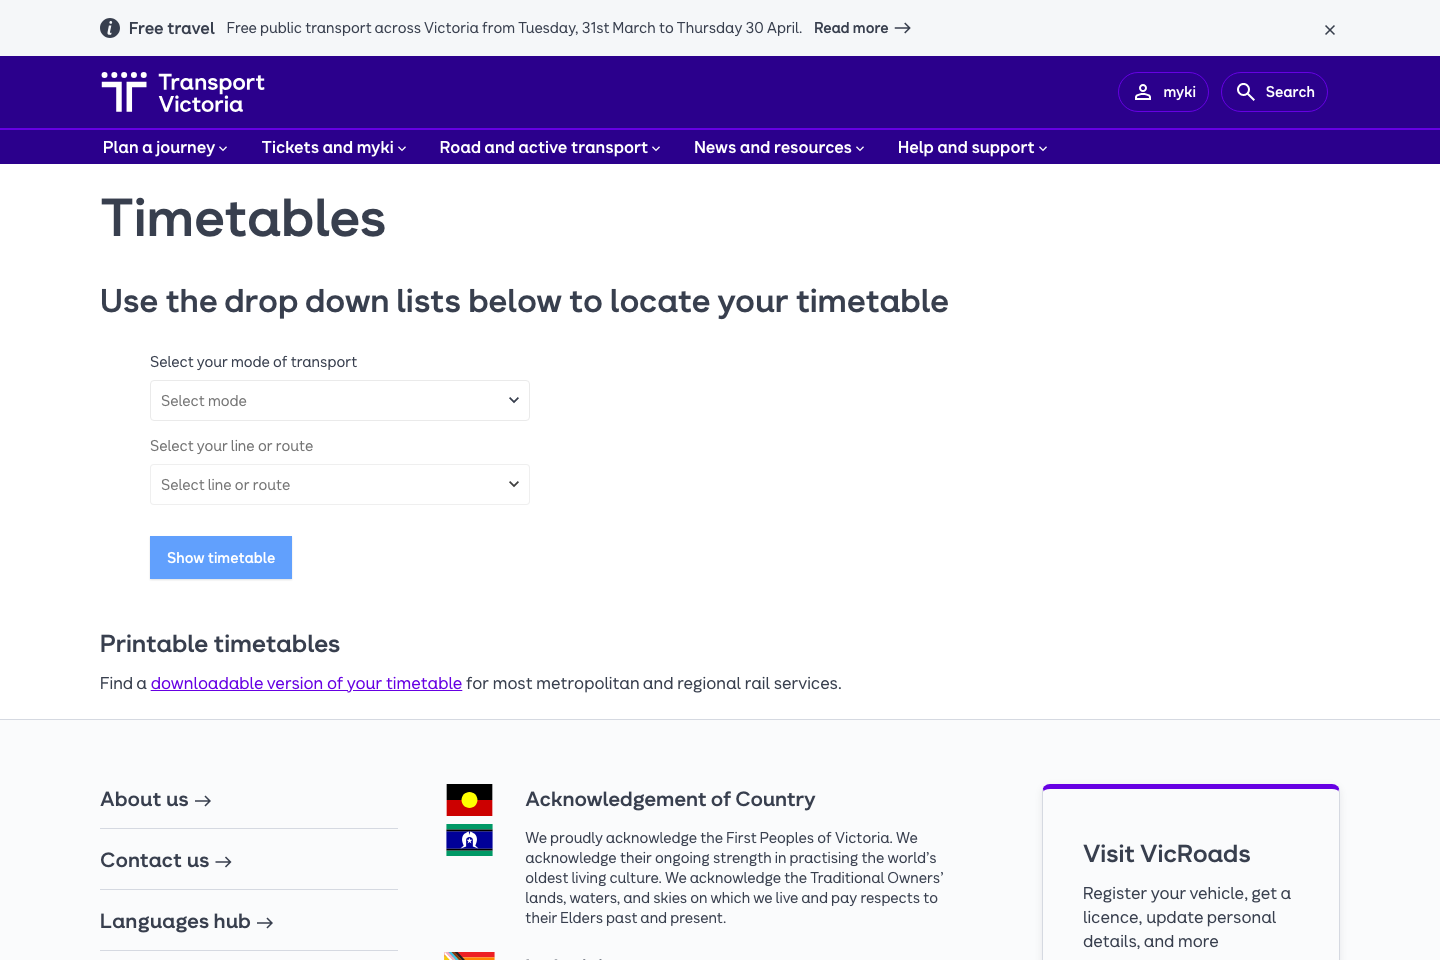Expand the Plan a journey menu
This screenshot has width=1440, height=960.
pos(165,148)
